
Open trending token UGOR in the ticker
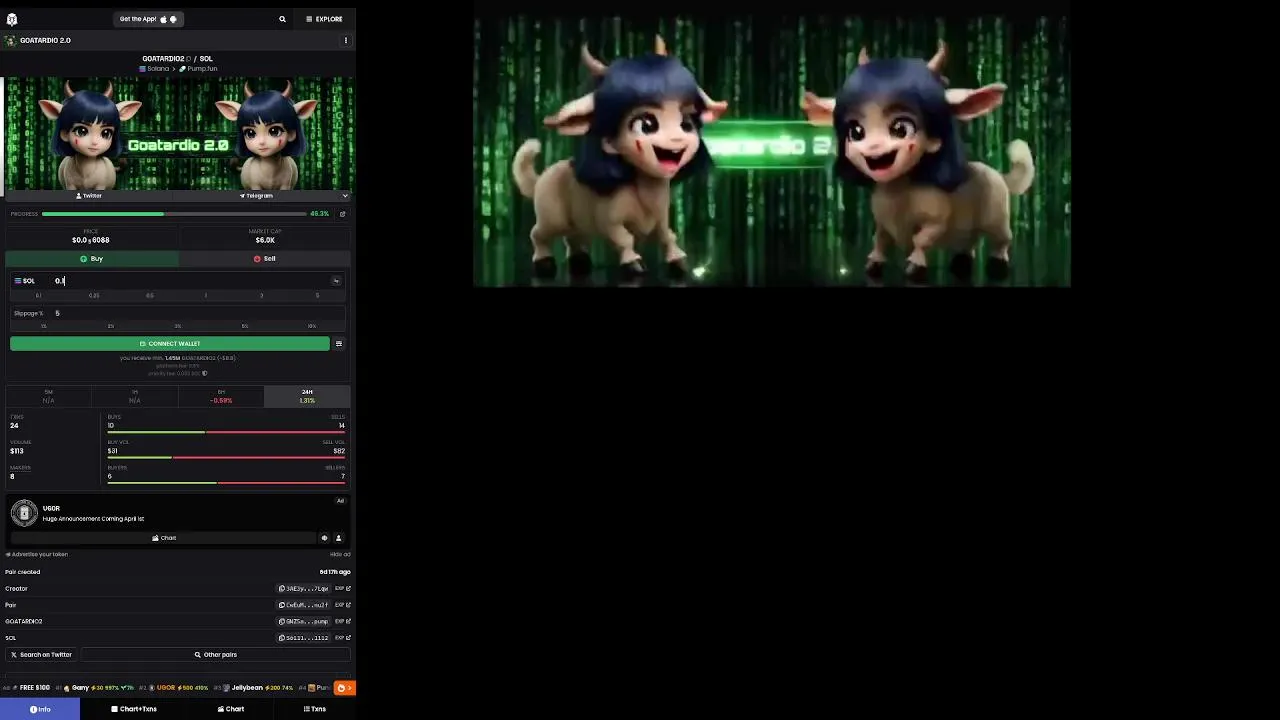click(175, 688)
